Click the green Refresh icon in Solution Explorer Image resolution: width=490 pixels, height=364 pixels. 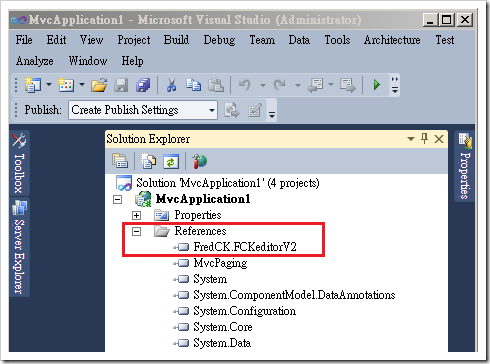pyautogui.click(x=171, y=162)
